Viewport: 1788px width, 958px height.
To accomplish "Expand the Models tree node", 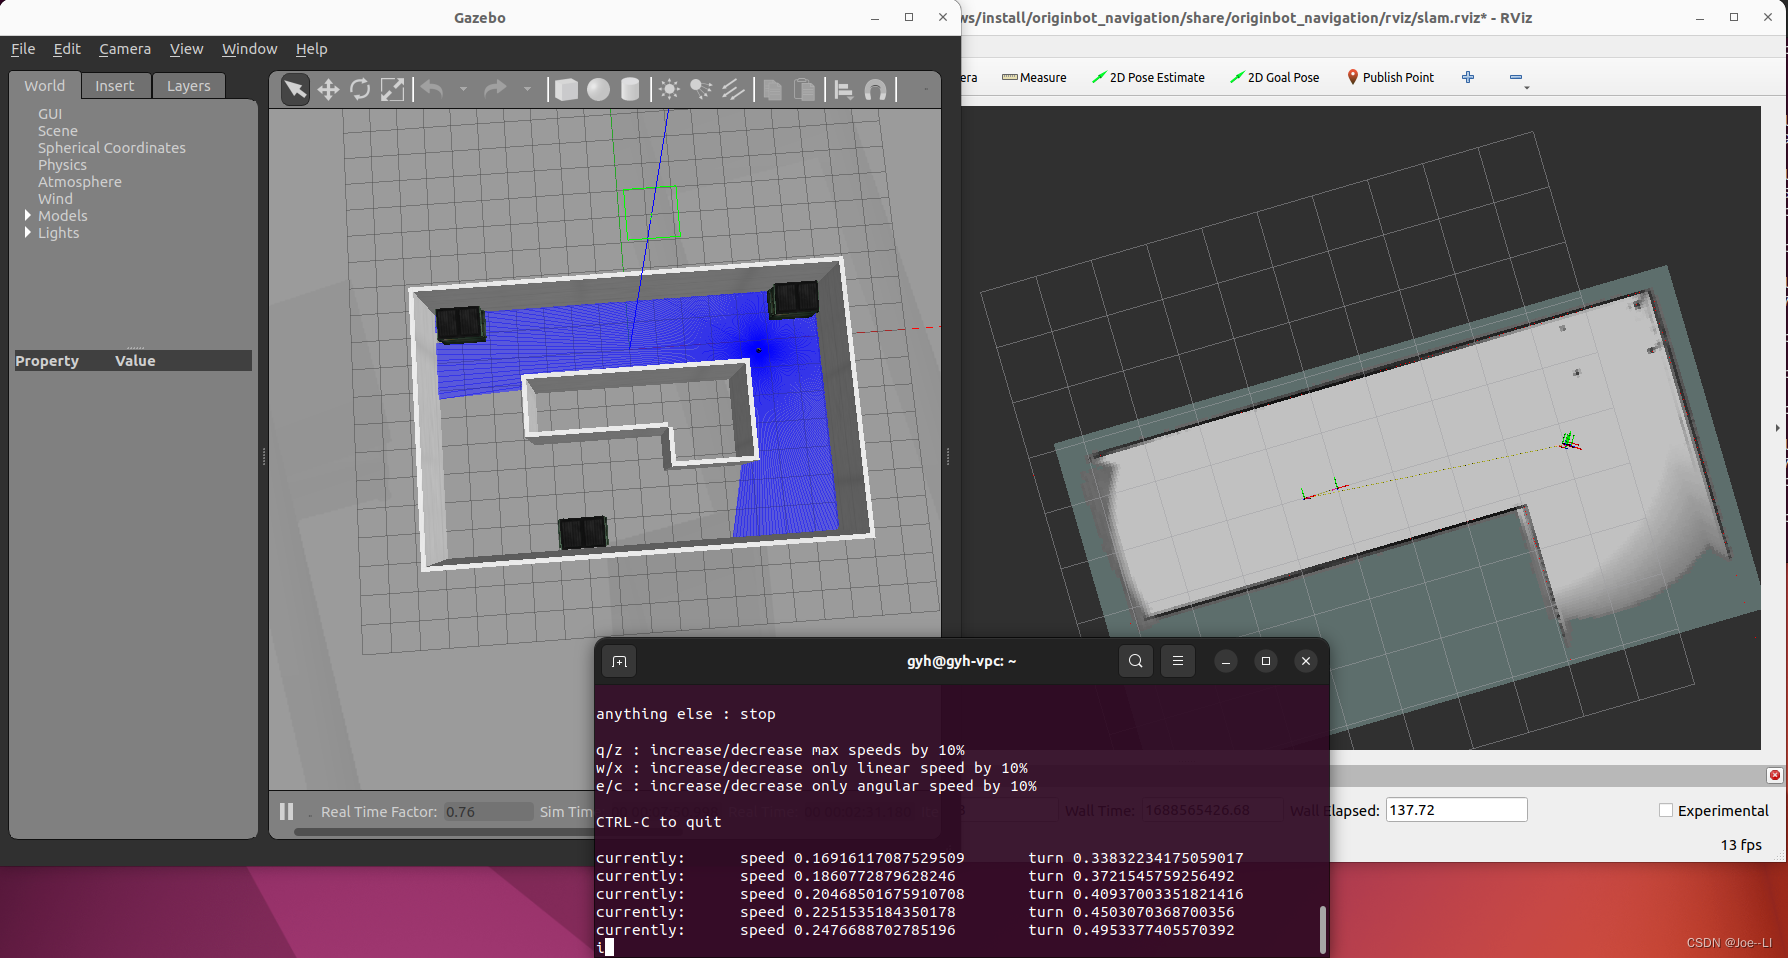I will coord(28,215).
